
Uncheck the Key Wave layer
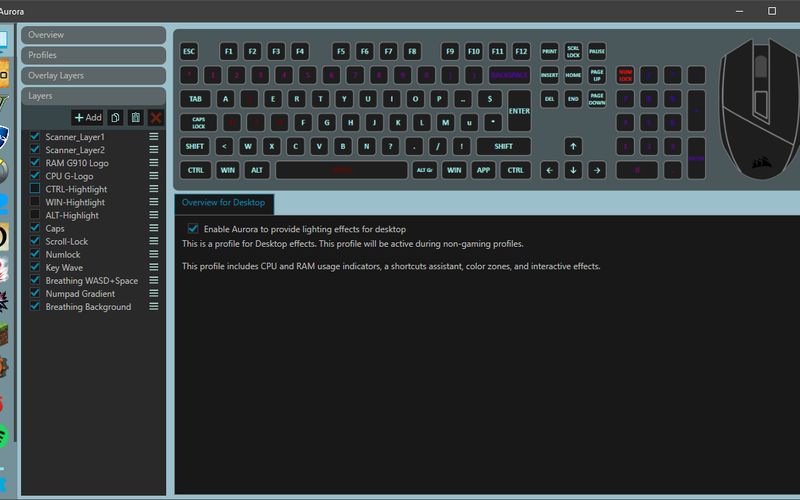(35, 267)
